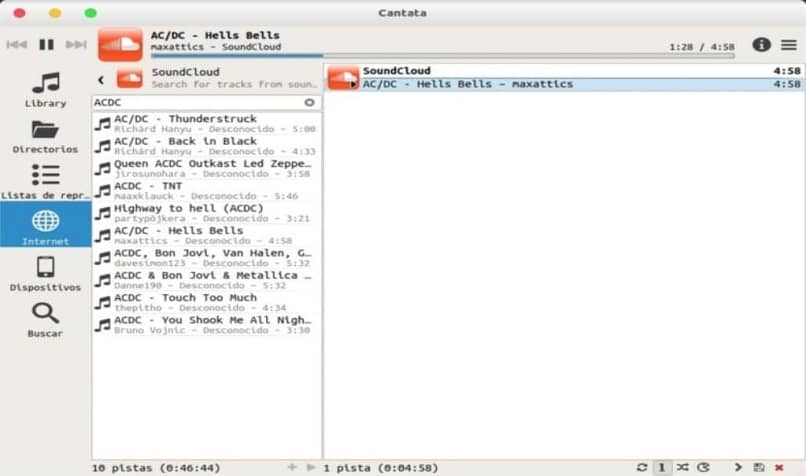806x476 pixels.
Task: Click SoundCloud cover in the play queue
Action: click(x=343, y=78)
